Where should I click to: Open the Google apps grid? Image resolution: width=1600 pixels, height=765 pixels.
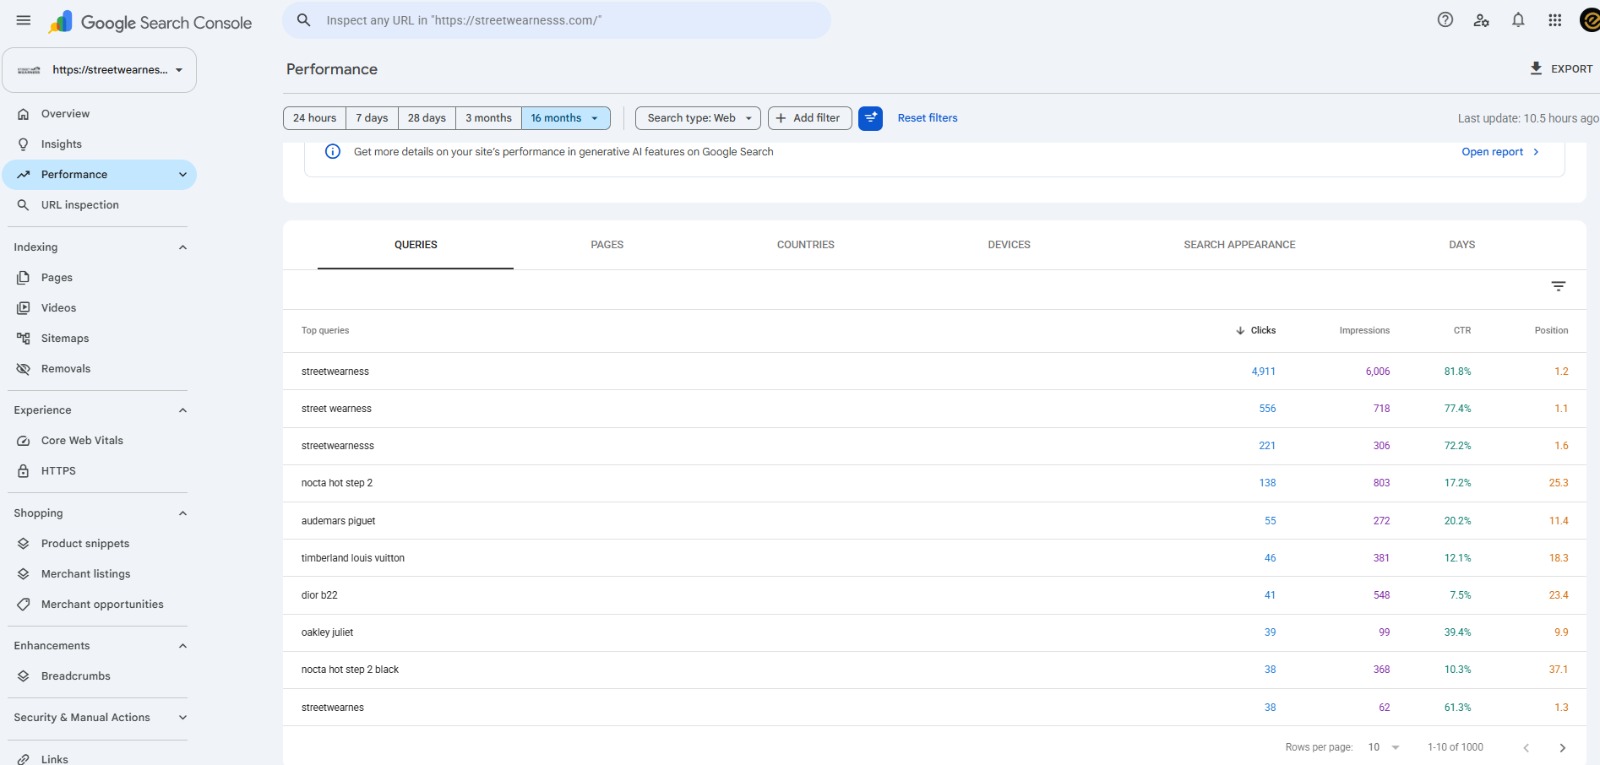(1554, 20)
